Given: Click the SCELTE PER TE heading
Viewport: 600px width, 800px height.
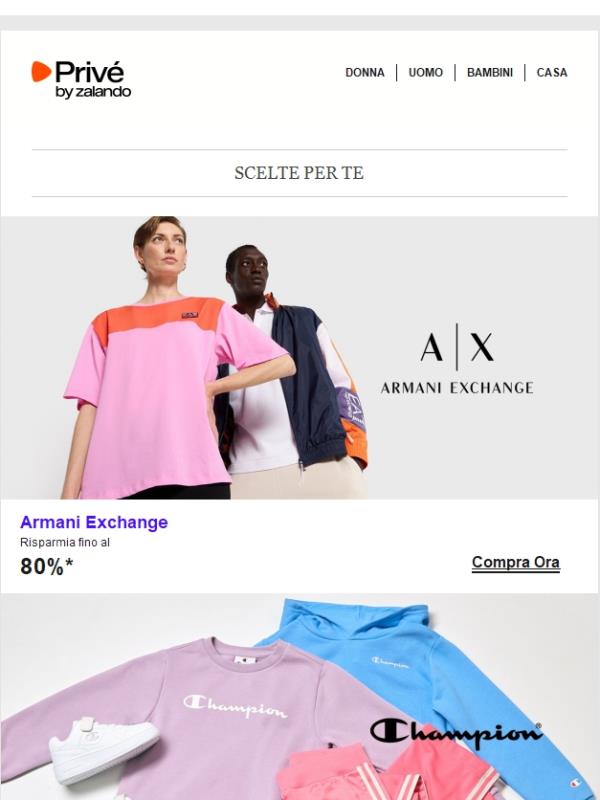Looking at the screenshot, I should click(299, 173).
